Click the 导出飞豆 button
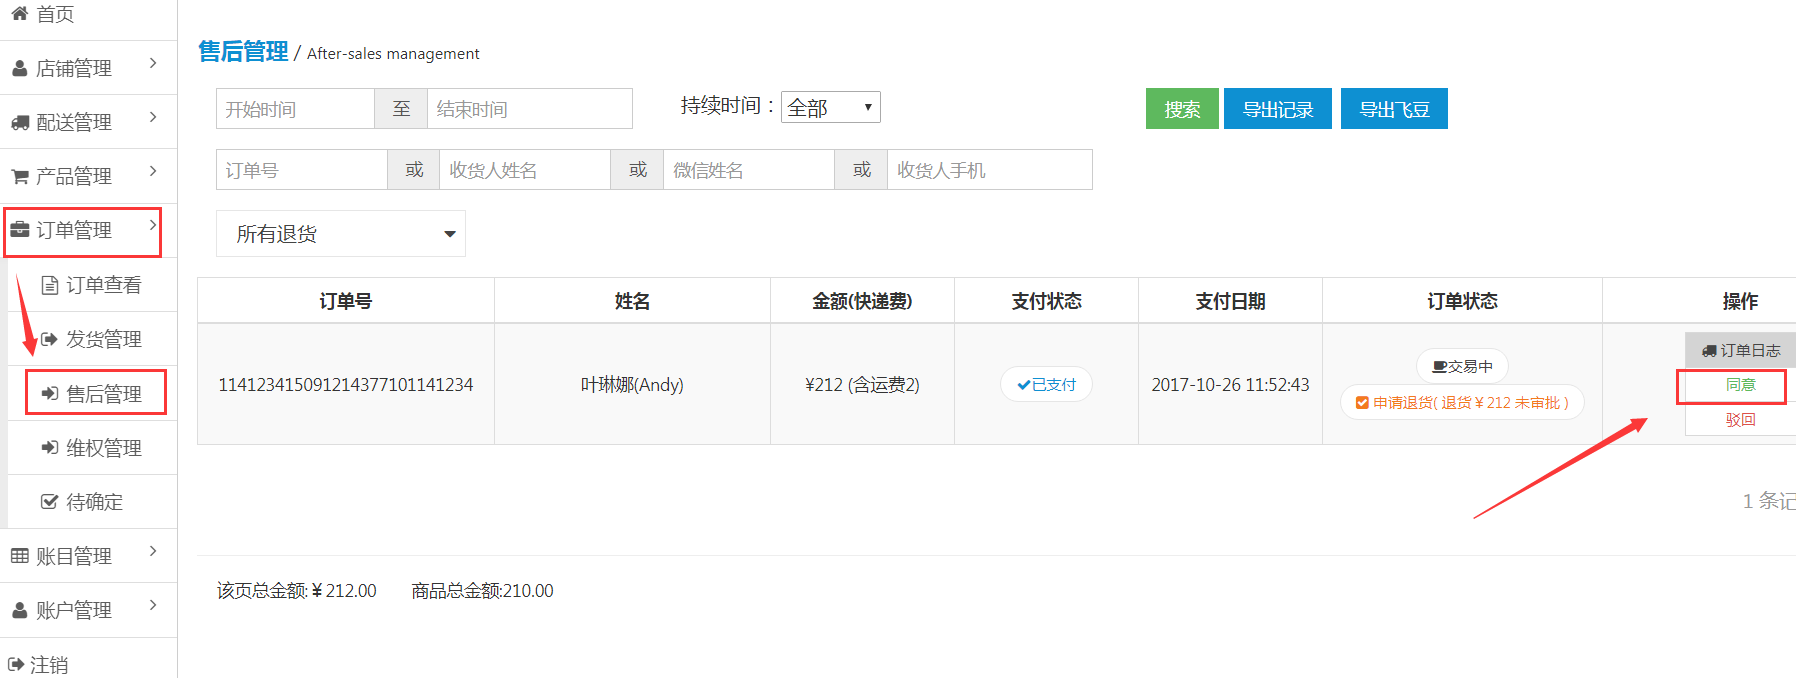The width and height of the screenshot is (1796, 678). pyautogui.click(x=1394, y=109)
